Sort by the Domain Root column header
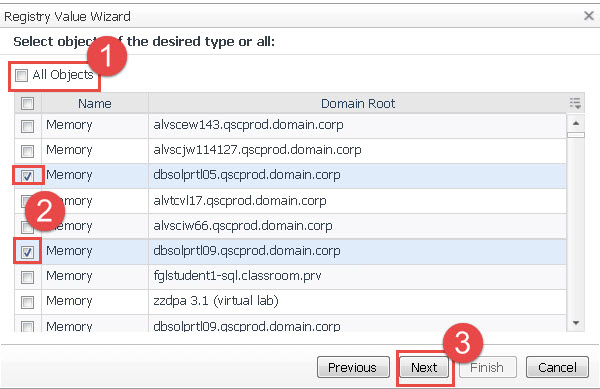 [x=358, y=103]
